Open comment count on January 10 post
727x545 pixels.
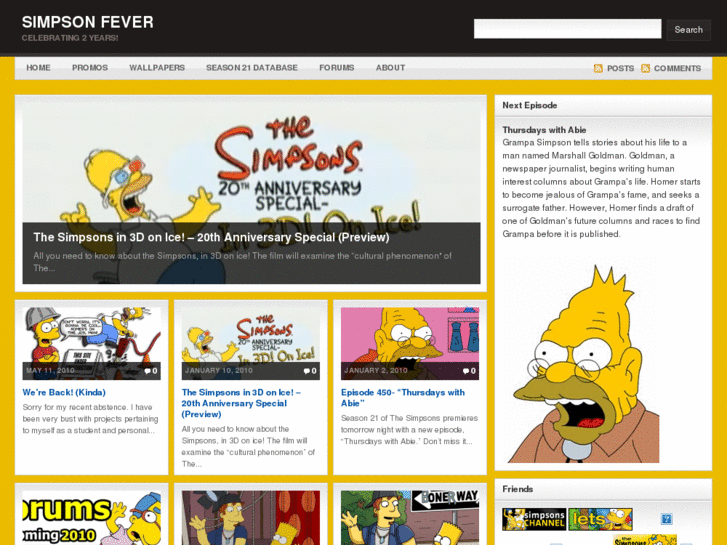[310, 371]
